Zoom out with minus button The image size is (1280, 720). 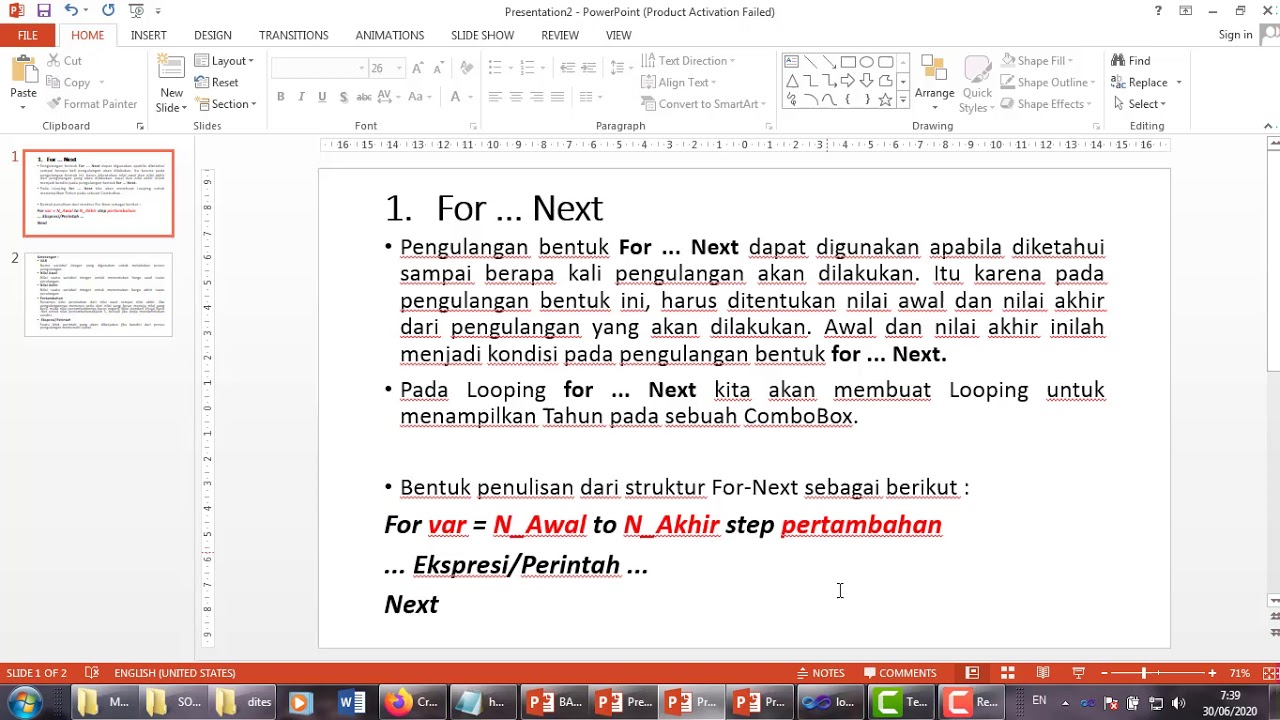pyautogui.click(x=1106, y=673)
